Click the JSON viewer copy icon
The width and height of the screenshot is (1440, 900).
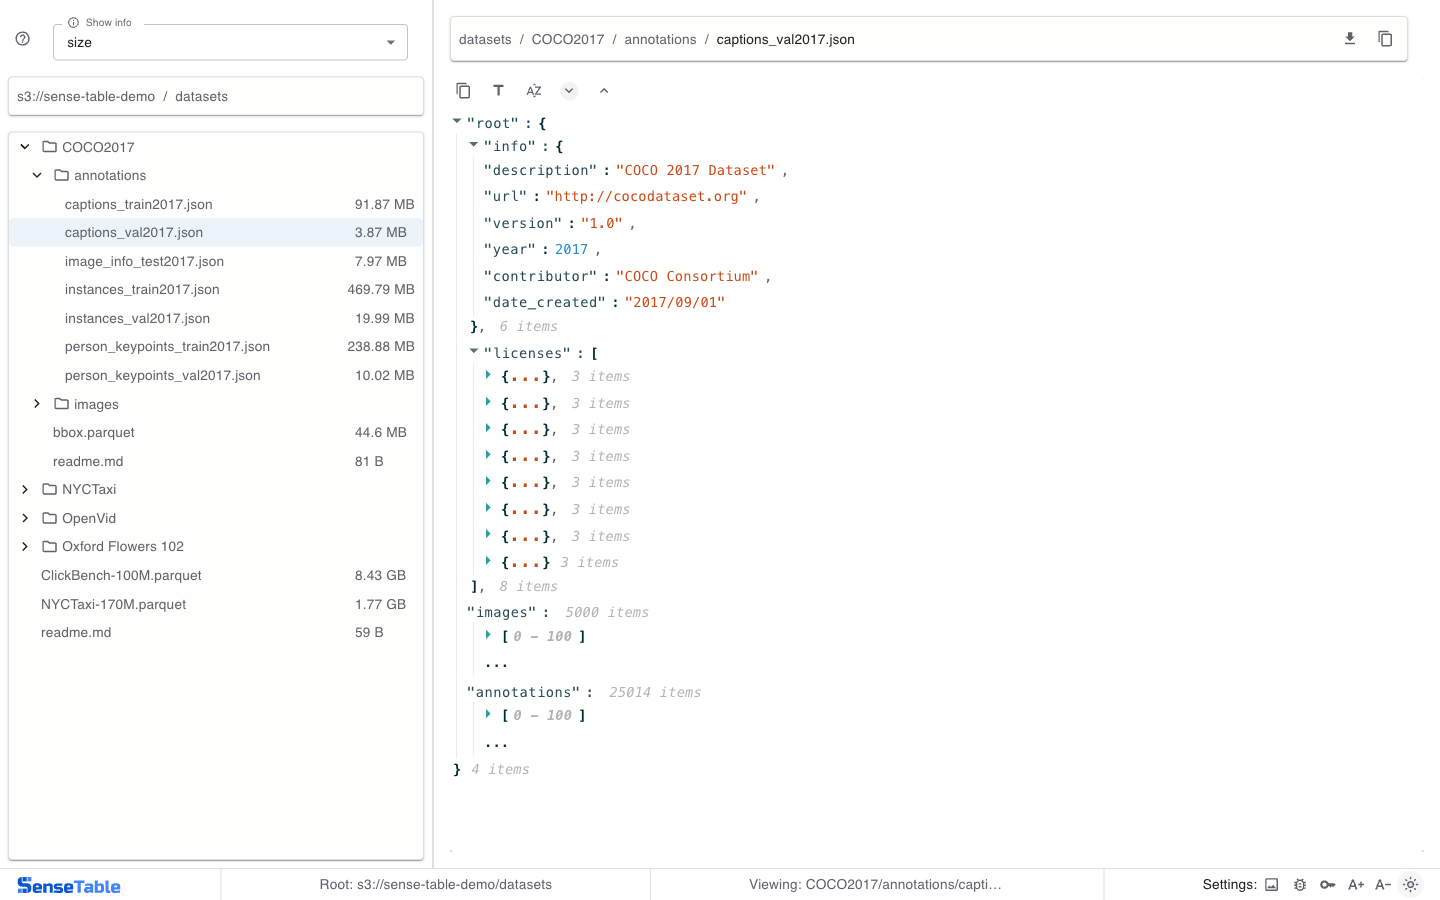point(463,91)
